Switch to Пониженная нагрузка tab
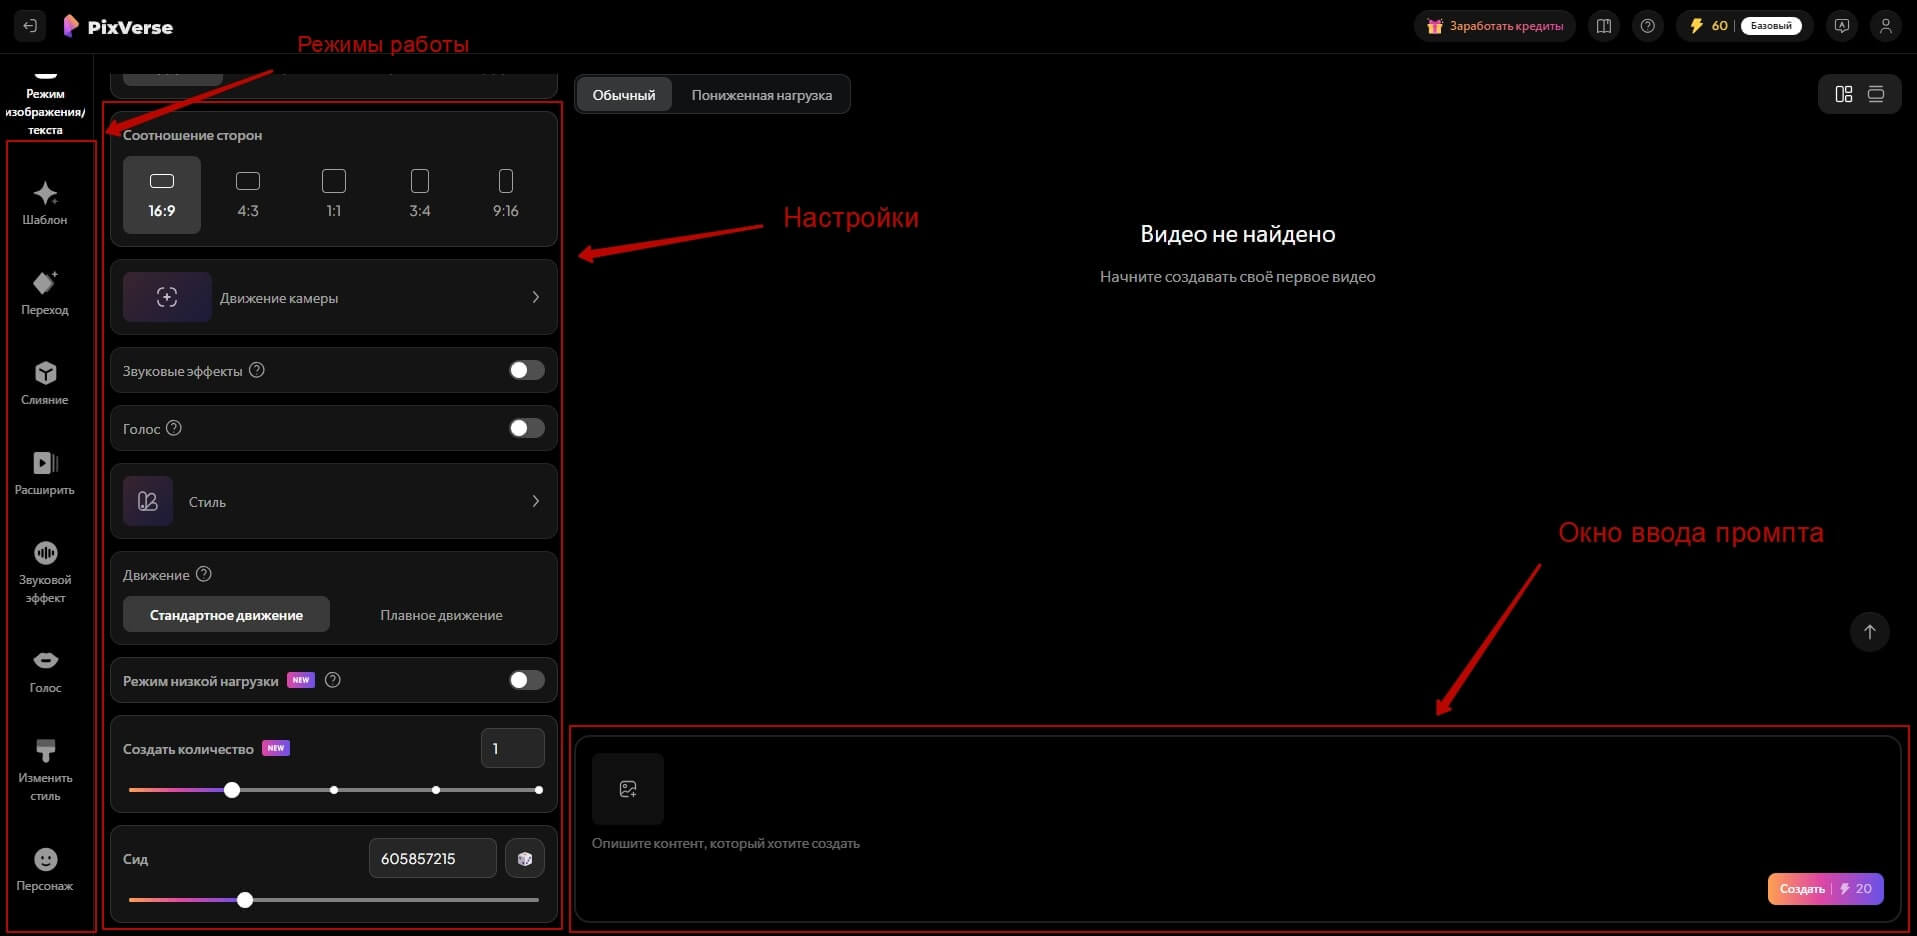1917x936 pixels. (762, 95)
